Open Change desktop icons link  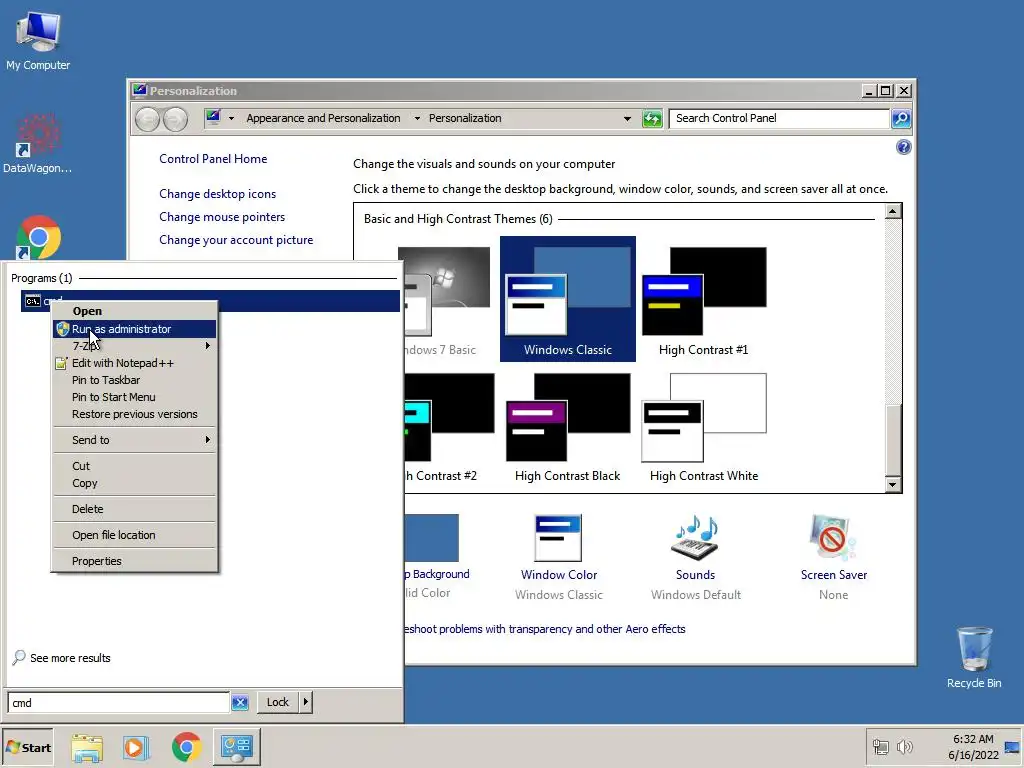217,194
